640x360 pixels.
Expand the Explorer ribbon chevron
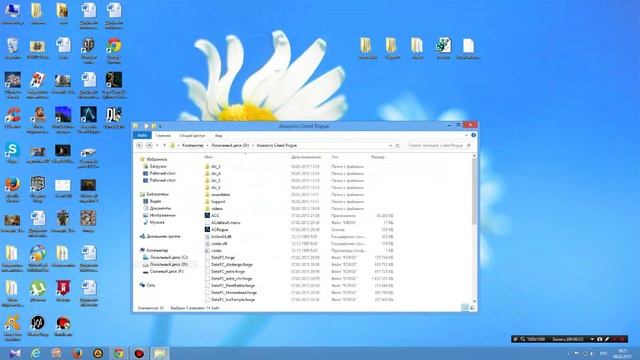coord(467,135)
